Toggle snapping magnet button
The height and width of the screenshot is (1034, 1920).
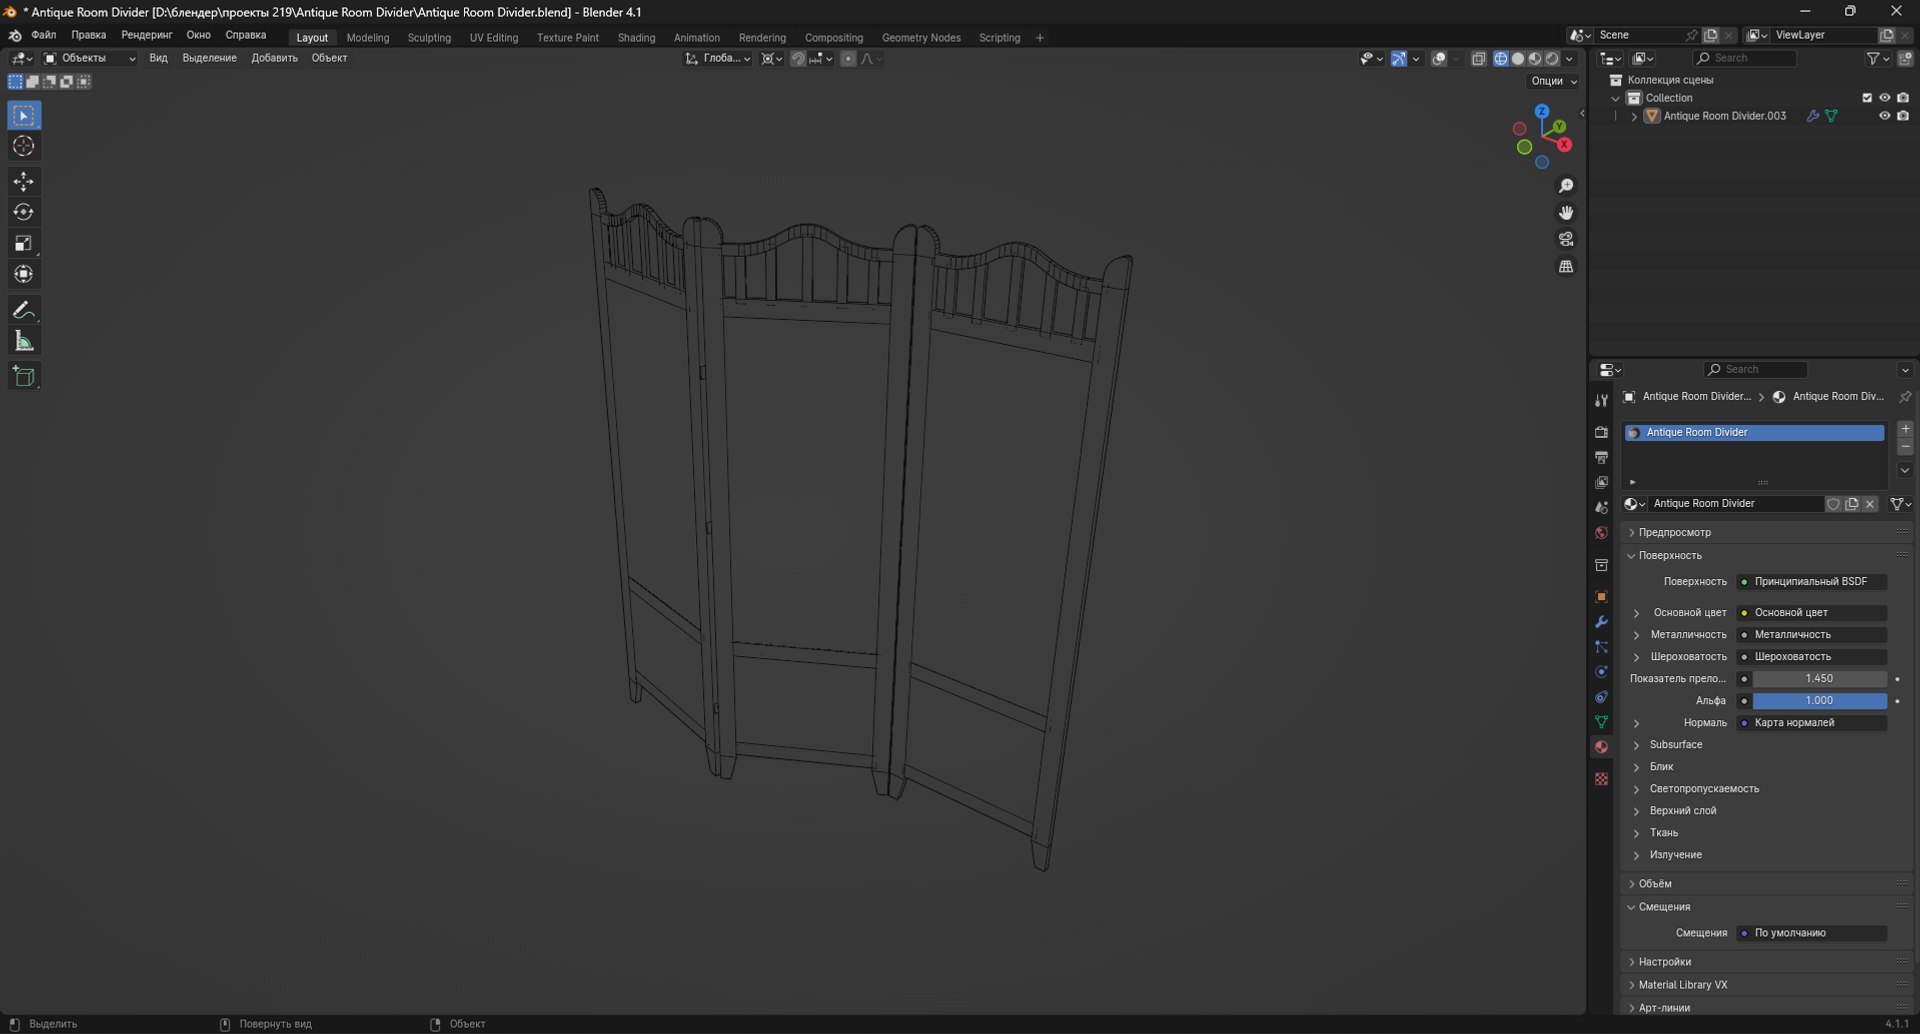[798, 59]
